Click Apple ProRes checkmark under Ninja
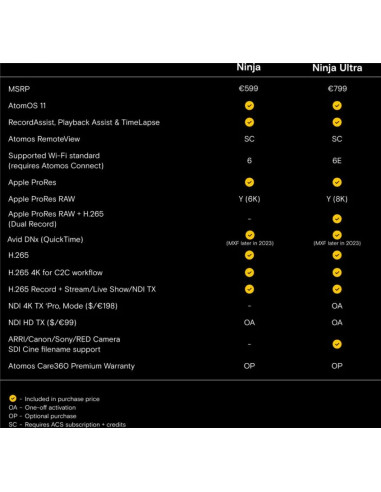Screen dimensions: 381x492 tap(249, 182)
